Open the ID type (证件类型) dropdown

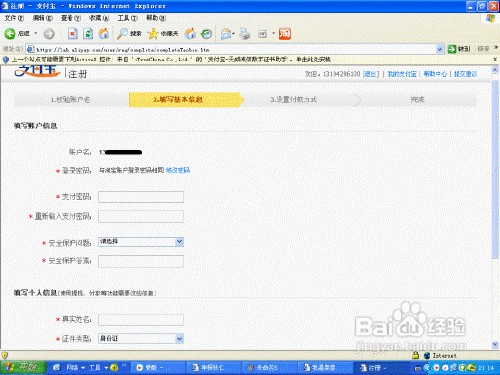click(x=179, y=339)
